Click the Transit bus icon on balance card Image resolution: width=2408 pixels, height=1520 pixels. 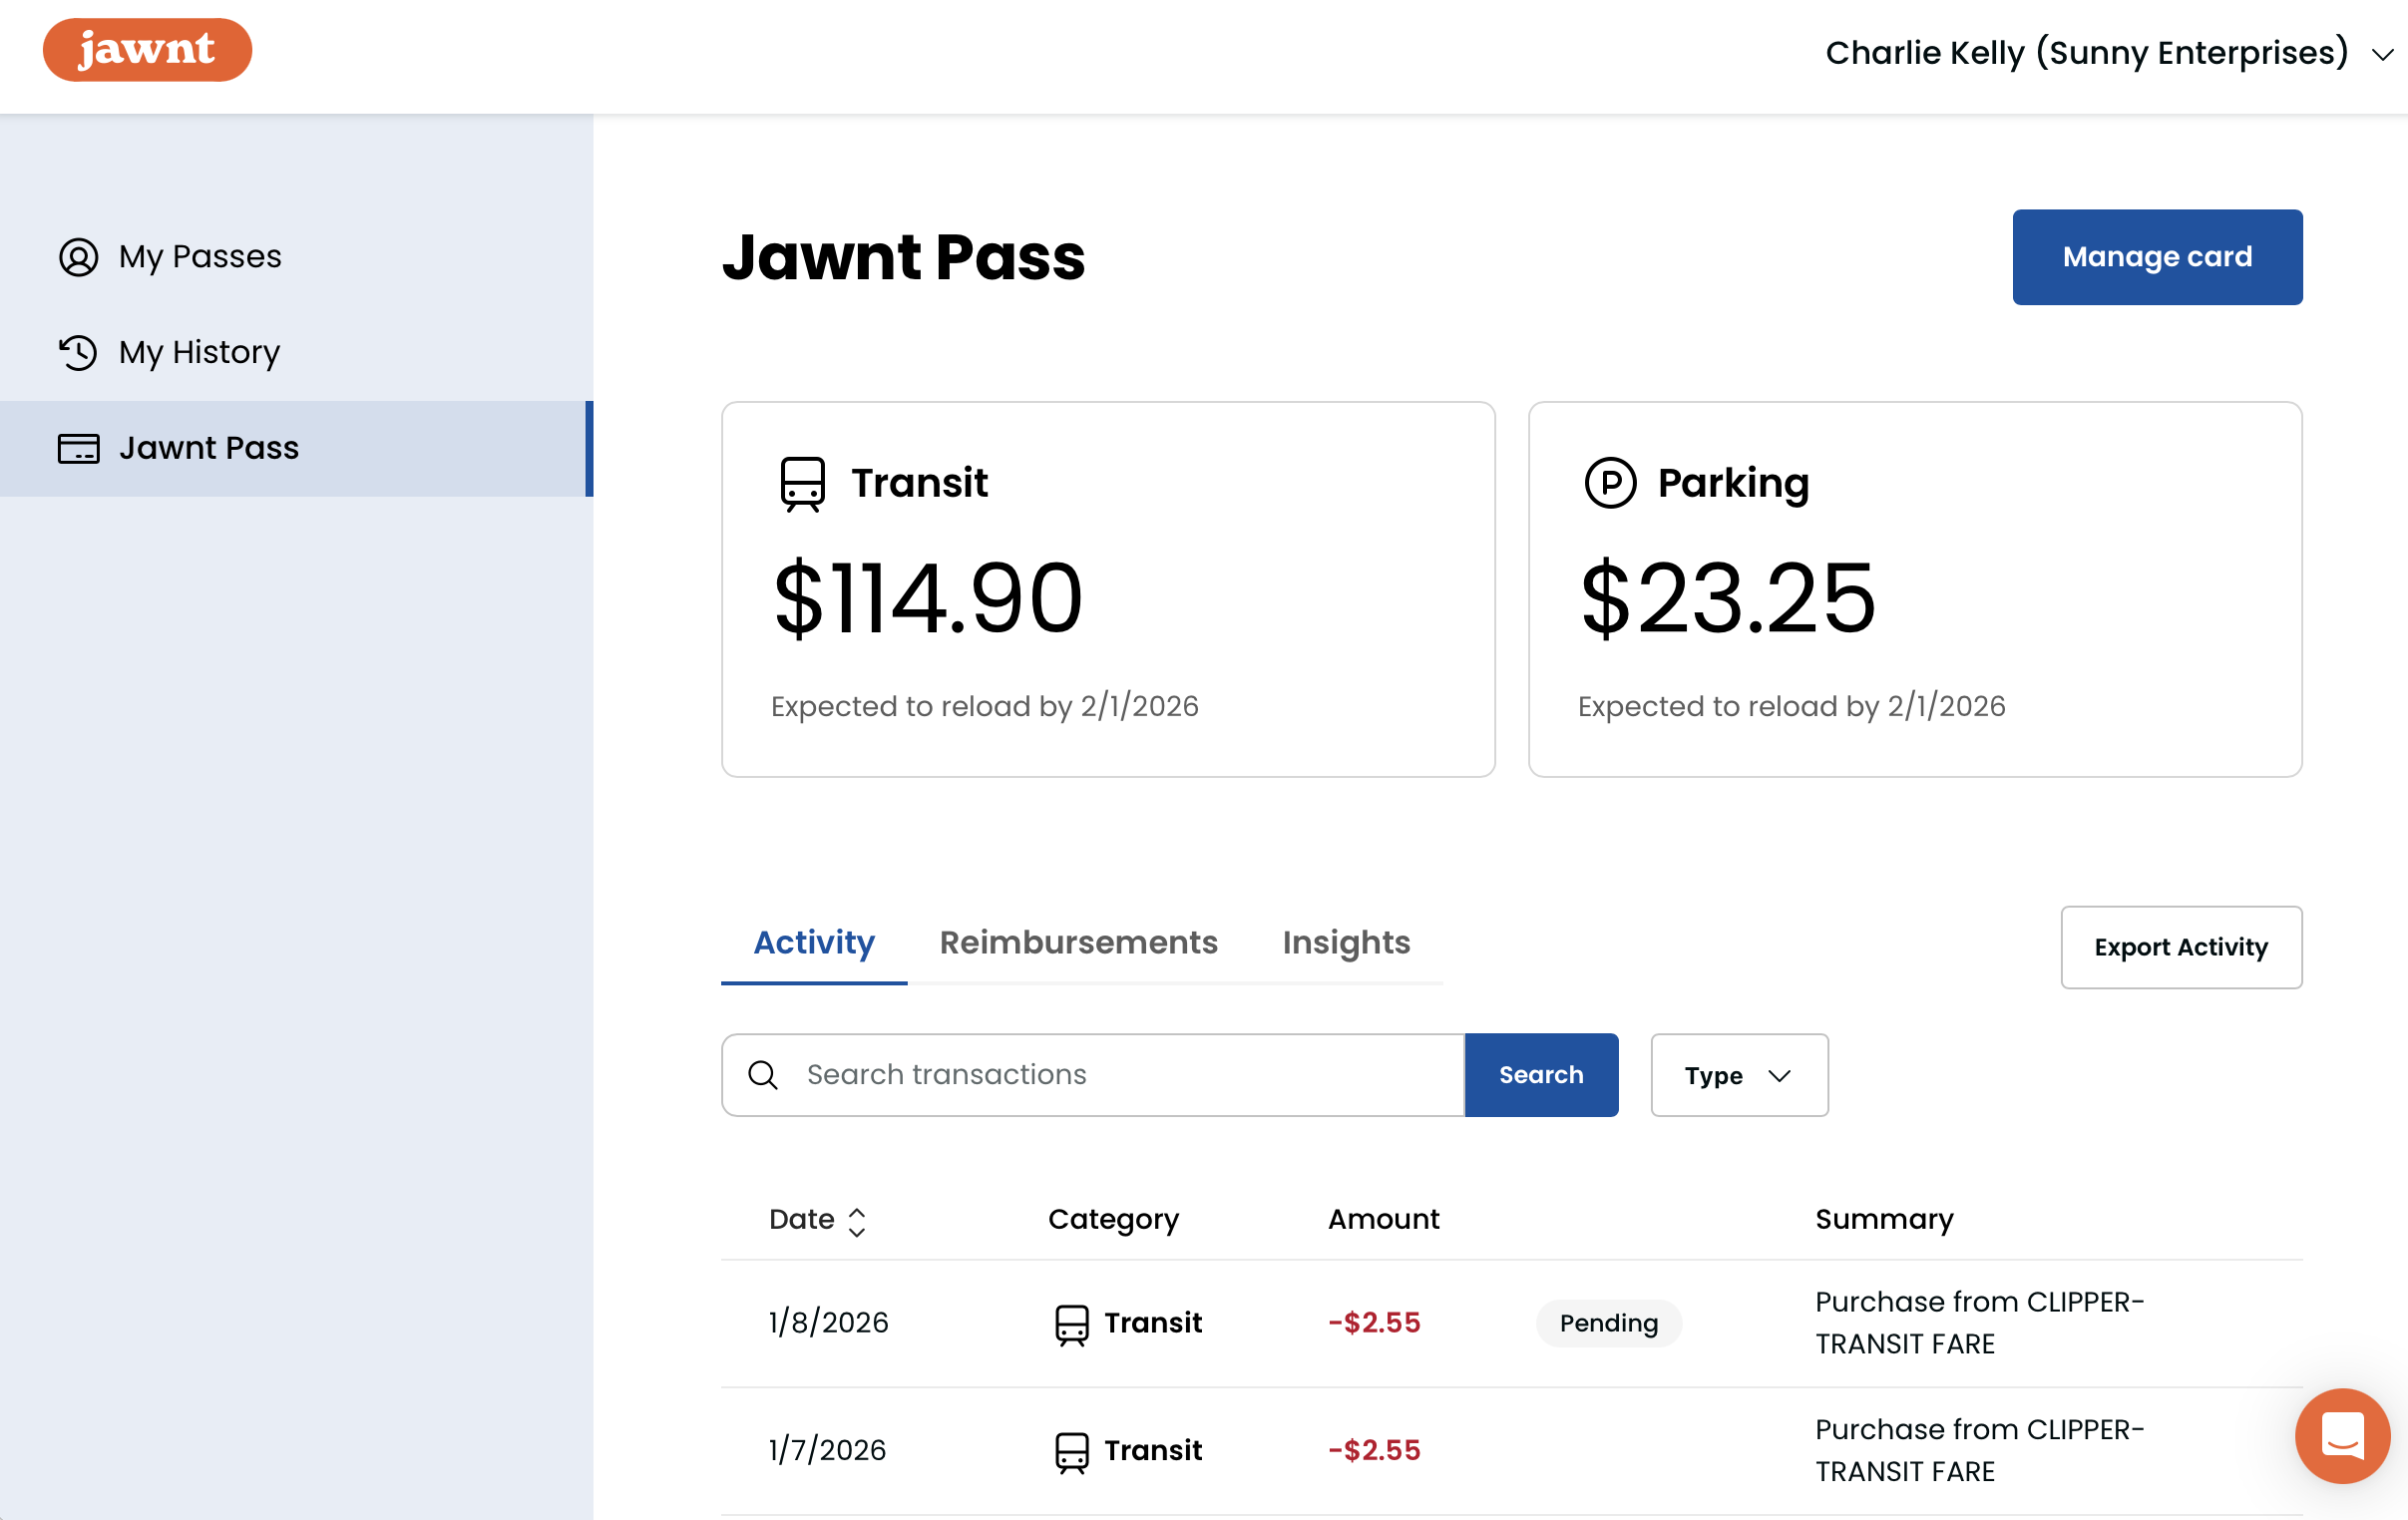pos(802,484)
